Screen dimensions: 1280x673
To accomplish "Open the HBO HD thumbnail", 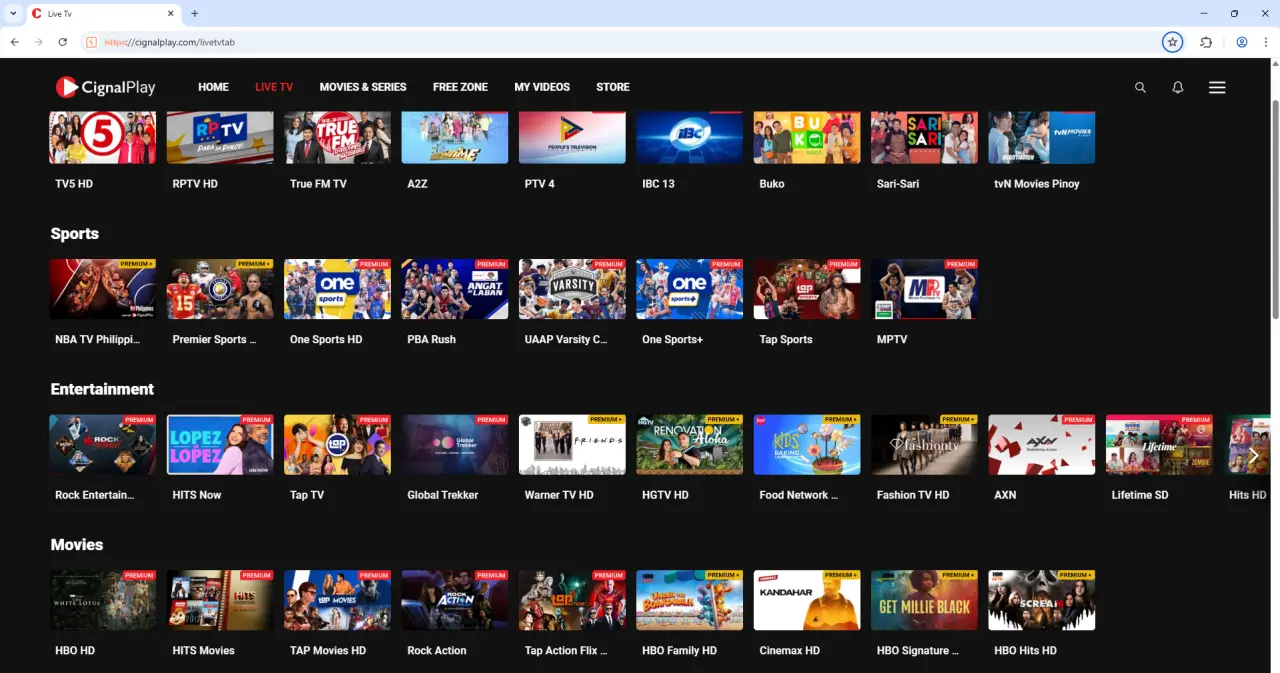I will point(103,600).
